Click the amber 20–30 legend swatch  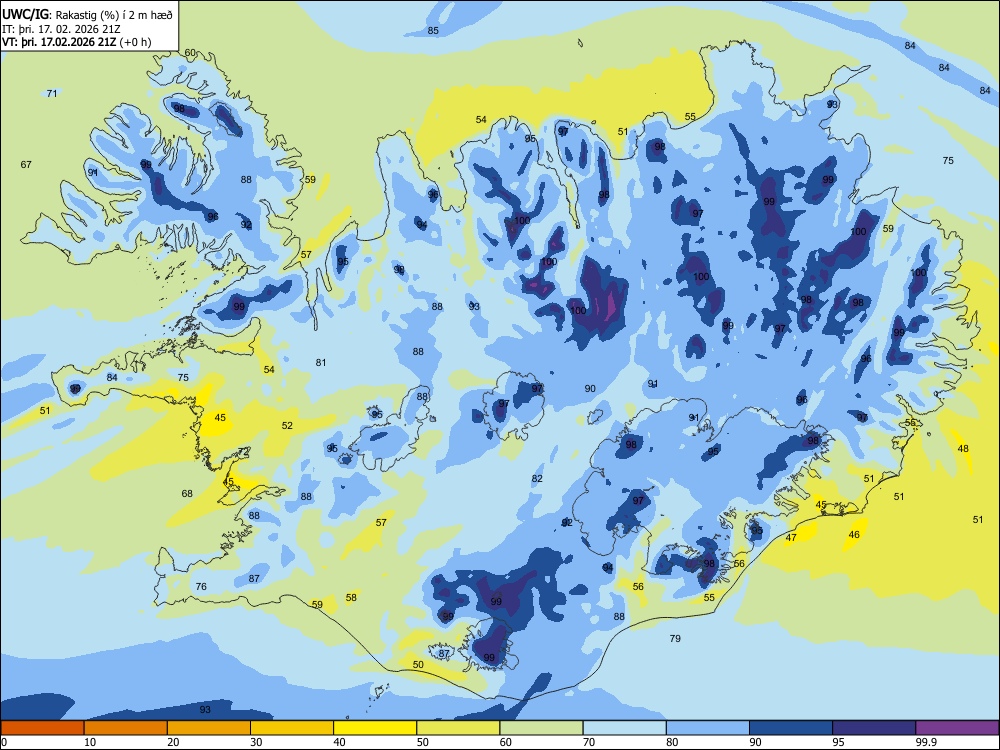pyautogui.click(x=209, y=728)
